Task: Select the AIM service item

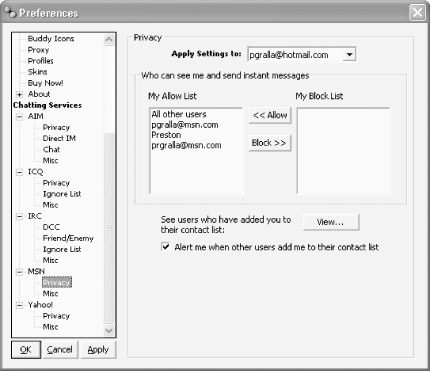Action: pos(35,116)
